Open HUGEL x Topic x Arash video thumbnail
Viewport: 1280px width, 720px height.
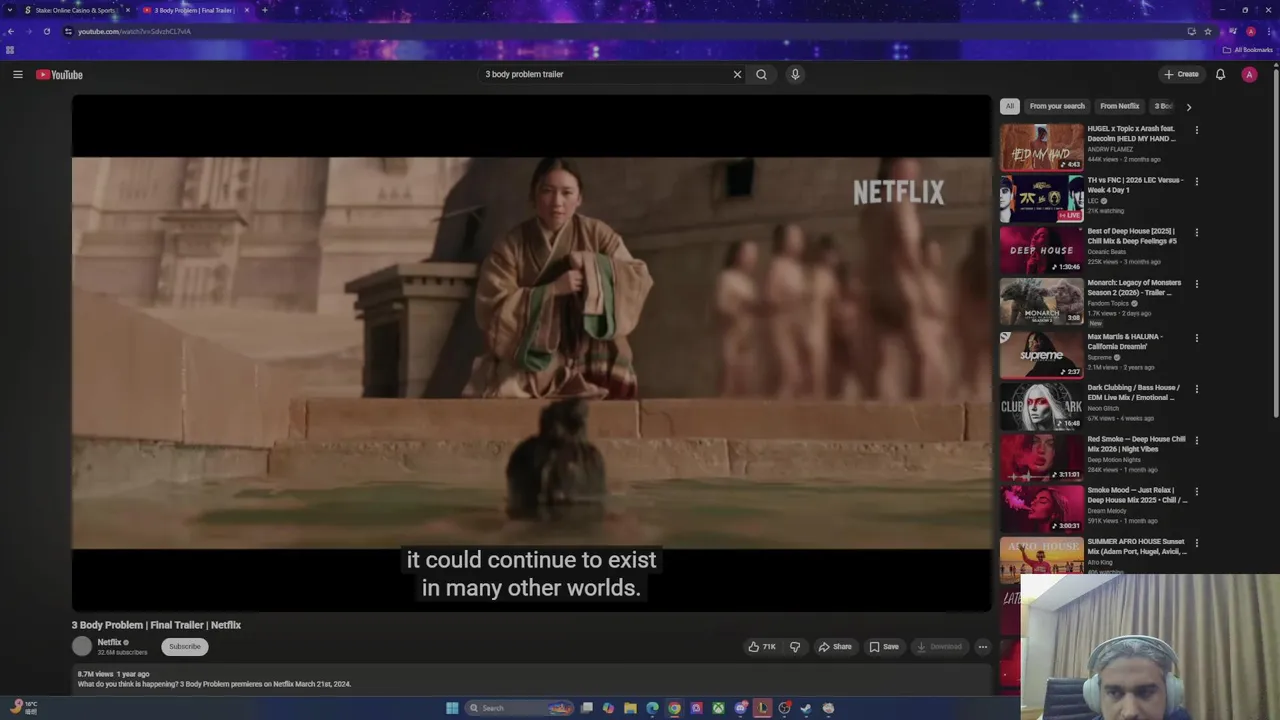tap(1042, 147)
